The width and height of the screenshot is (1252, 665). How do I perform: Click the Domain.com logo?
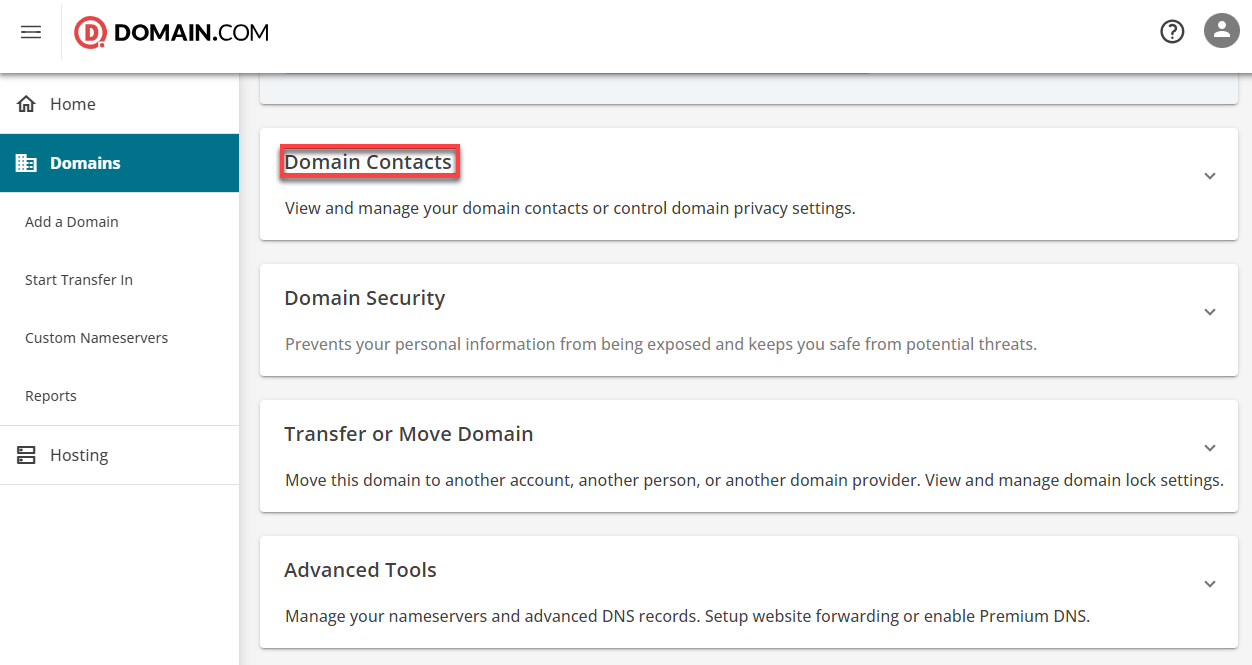[x=171, y=33]
